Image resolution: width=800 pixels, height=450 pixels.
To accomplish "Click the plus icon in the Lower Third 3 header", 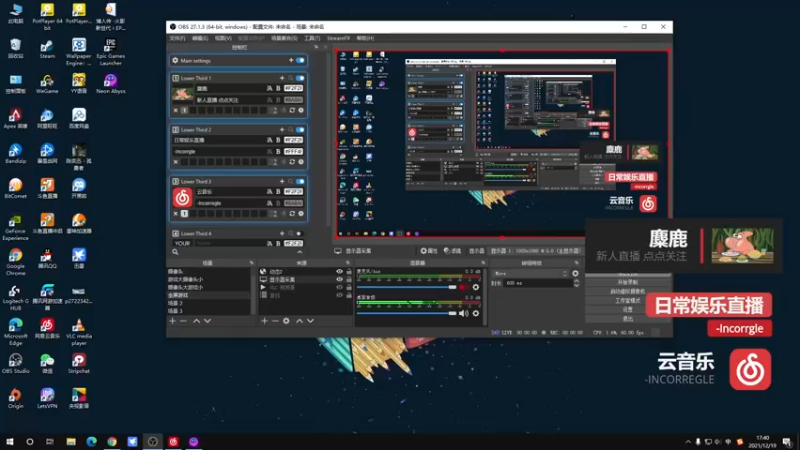I will coord(282,181).
